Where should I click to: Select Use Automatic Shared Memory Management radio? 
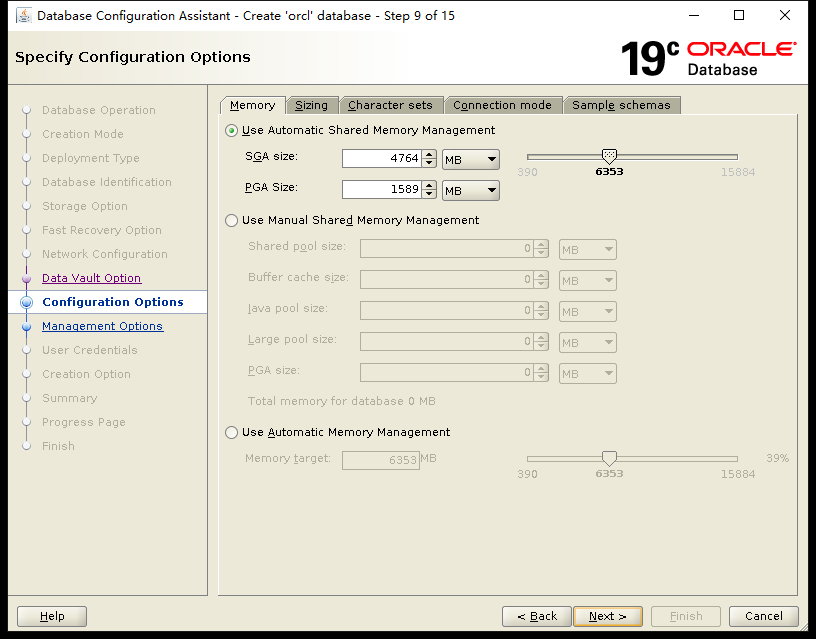232,131
